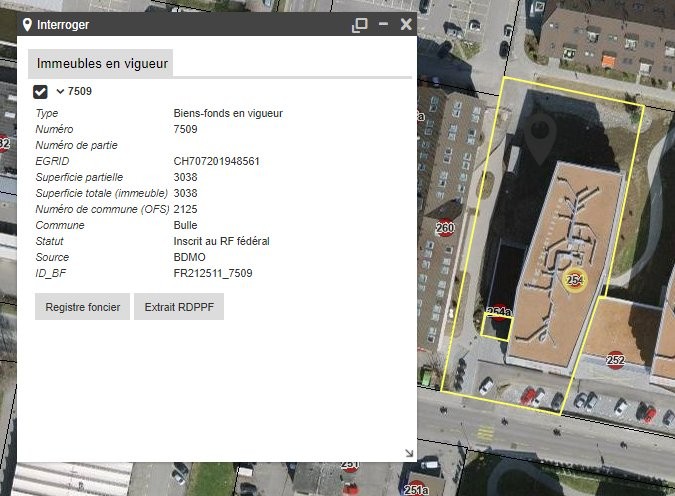Click the ID_BF value FR212511_7509
This screenshot has width=675, height=496.
click(x=213, y=273)
